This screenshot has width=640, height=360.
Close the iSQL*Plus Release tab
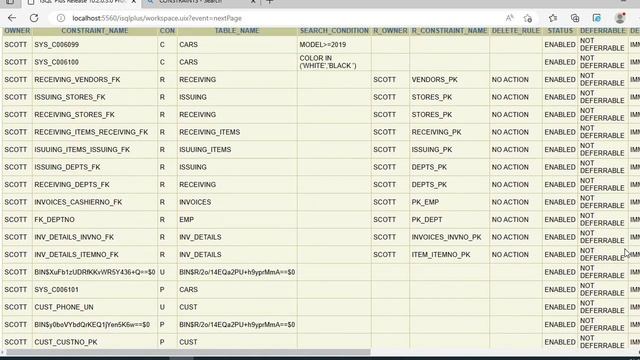pyautogui.click(x=133, y=2)
